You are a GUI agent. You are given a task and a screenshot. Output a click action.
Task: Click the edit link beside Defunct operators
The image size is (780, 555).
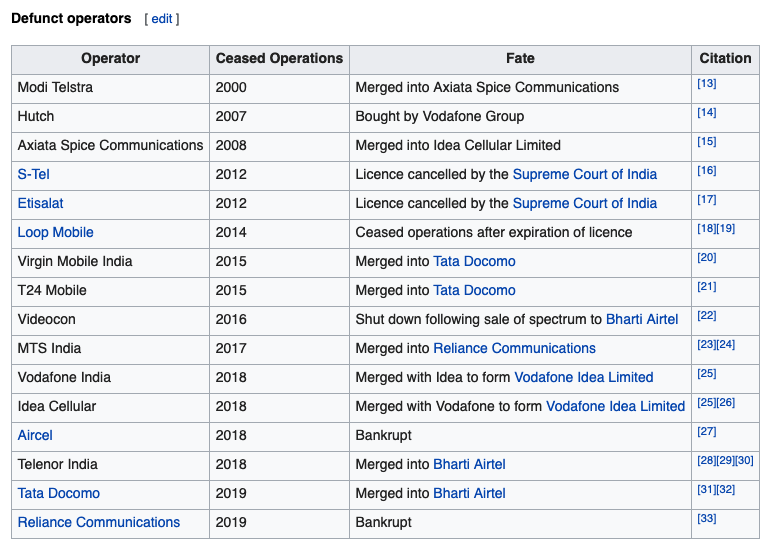162,19
